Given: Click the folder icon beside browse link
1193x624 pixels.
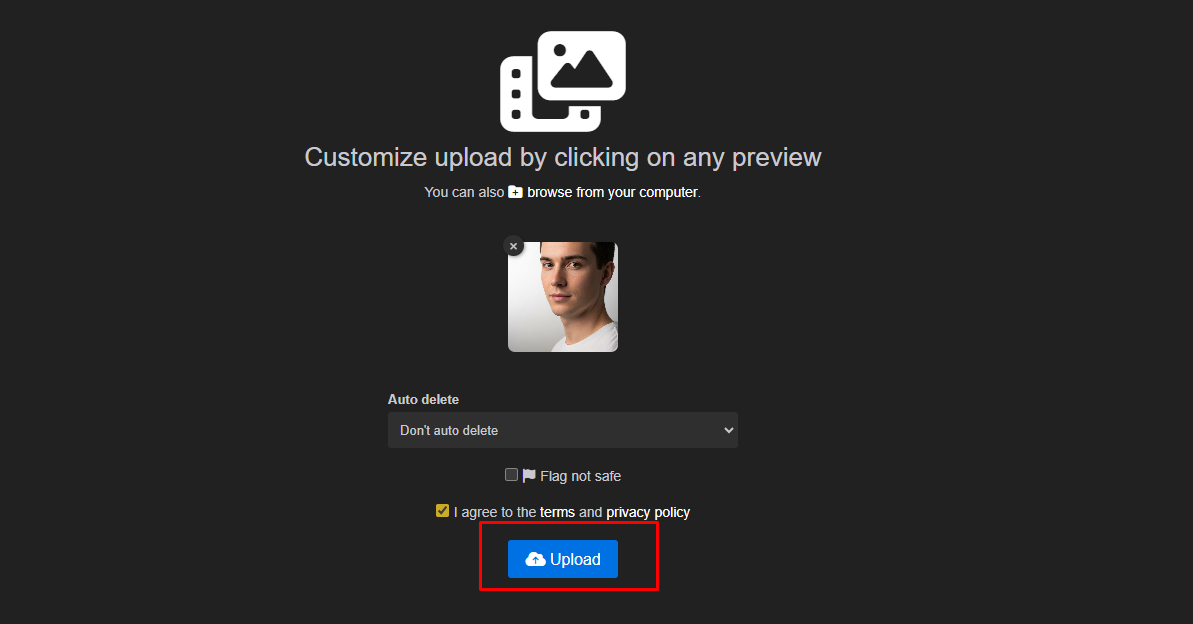Looking at the screenshot, I should (x=515, y=192).
